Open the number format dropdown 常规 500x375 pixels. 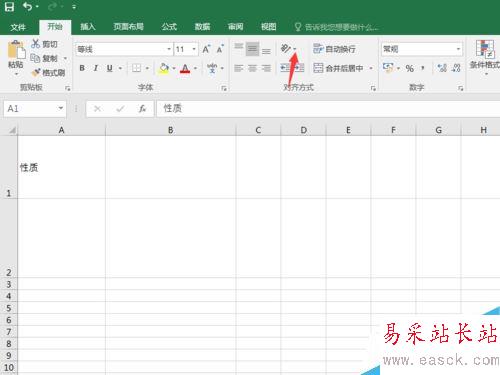coord(459,49)
